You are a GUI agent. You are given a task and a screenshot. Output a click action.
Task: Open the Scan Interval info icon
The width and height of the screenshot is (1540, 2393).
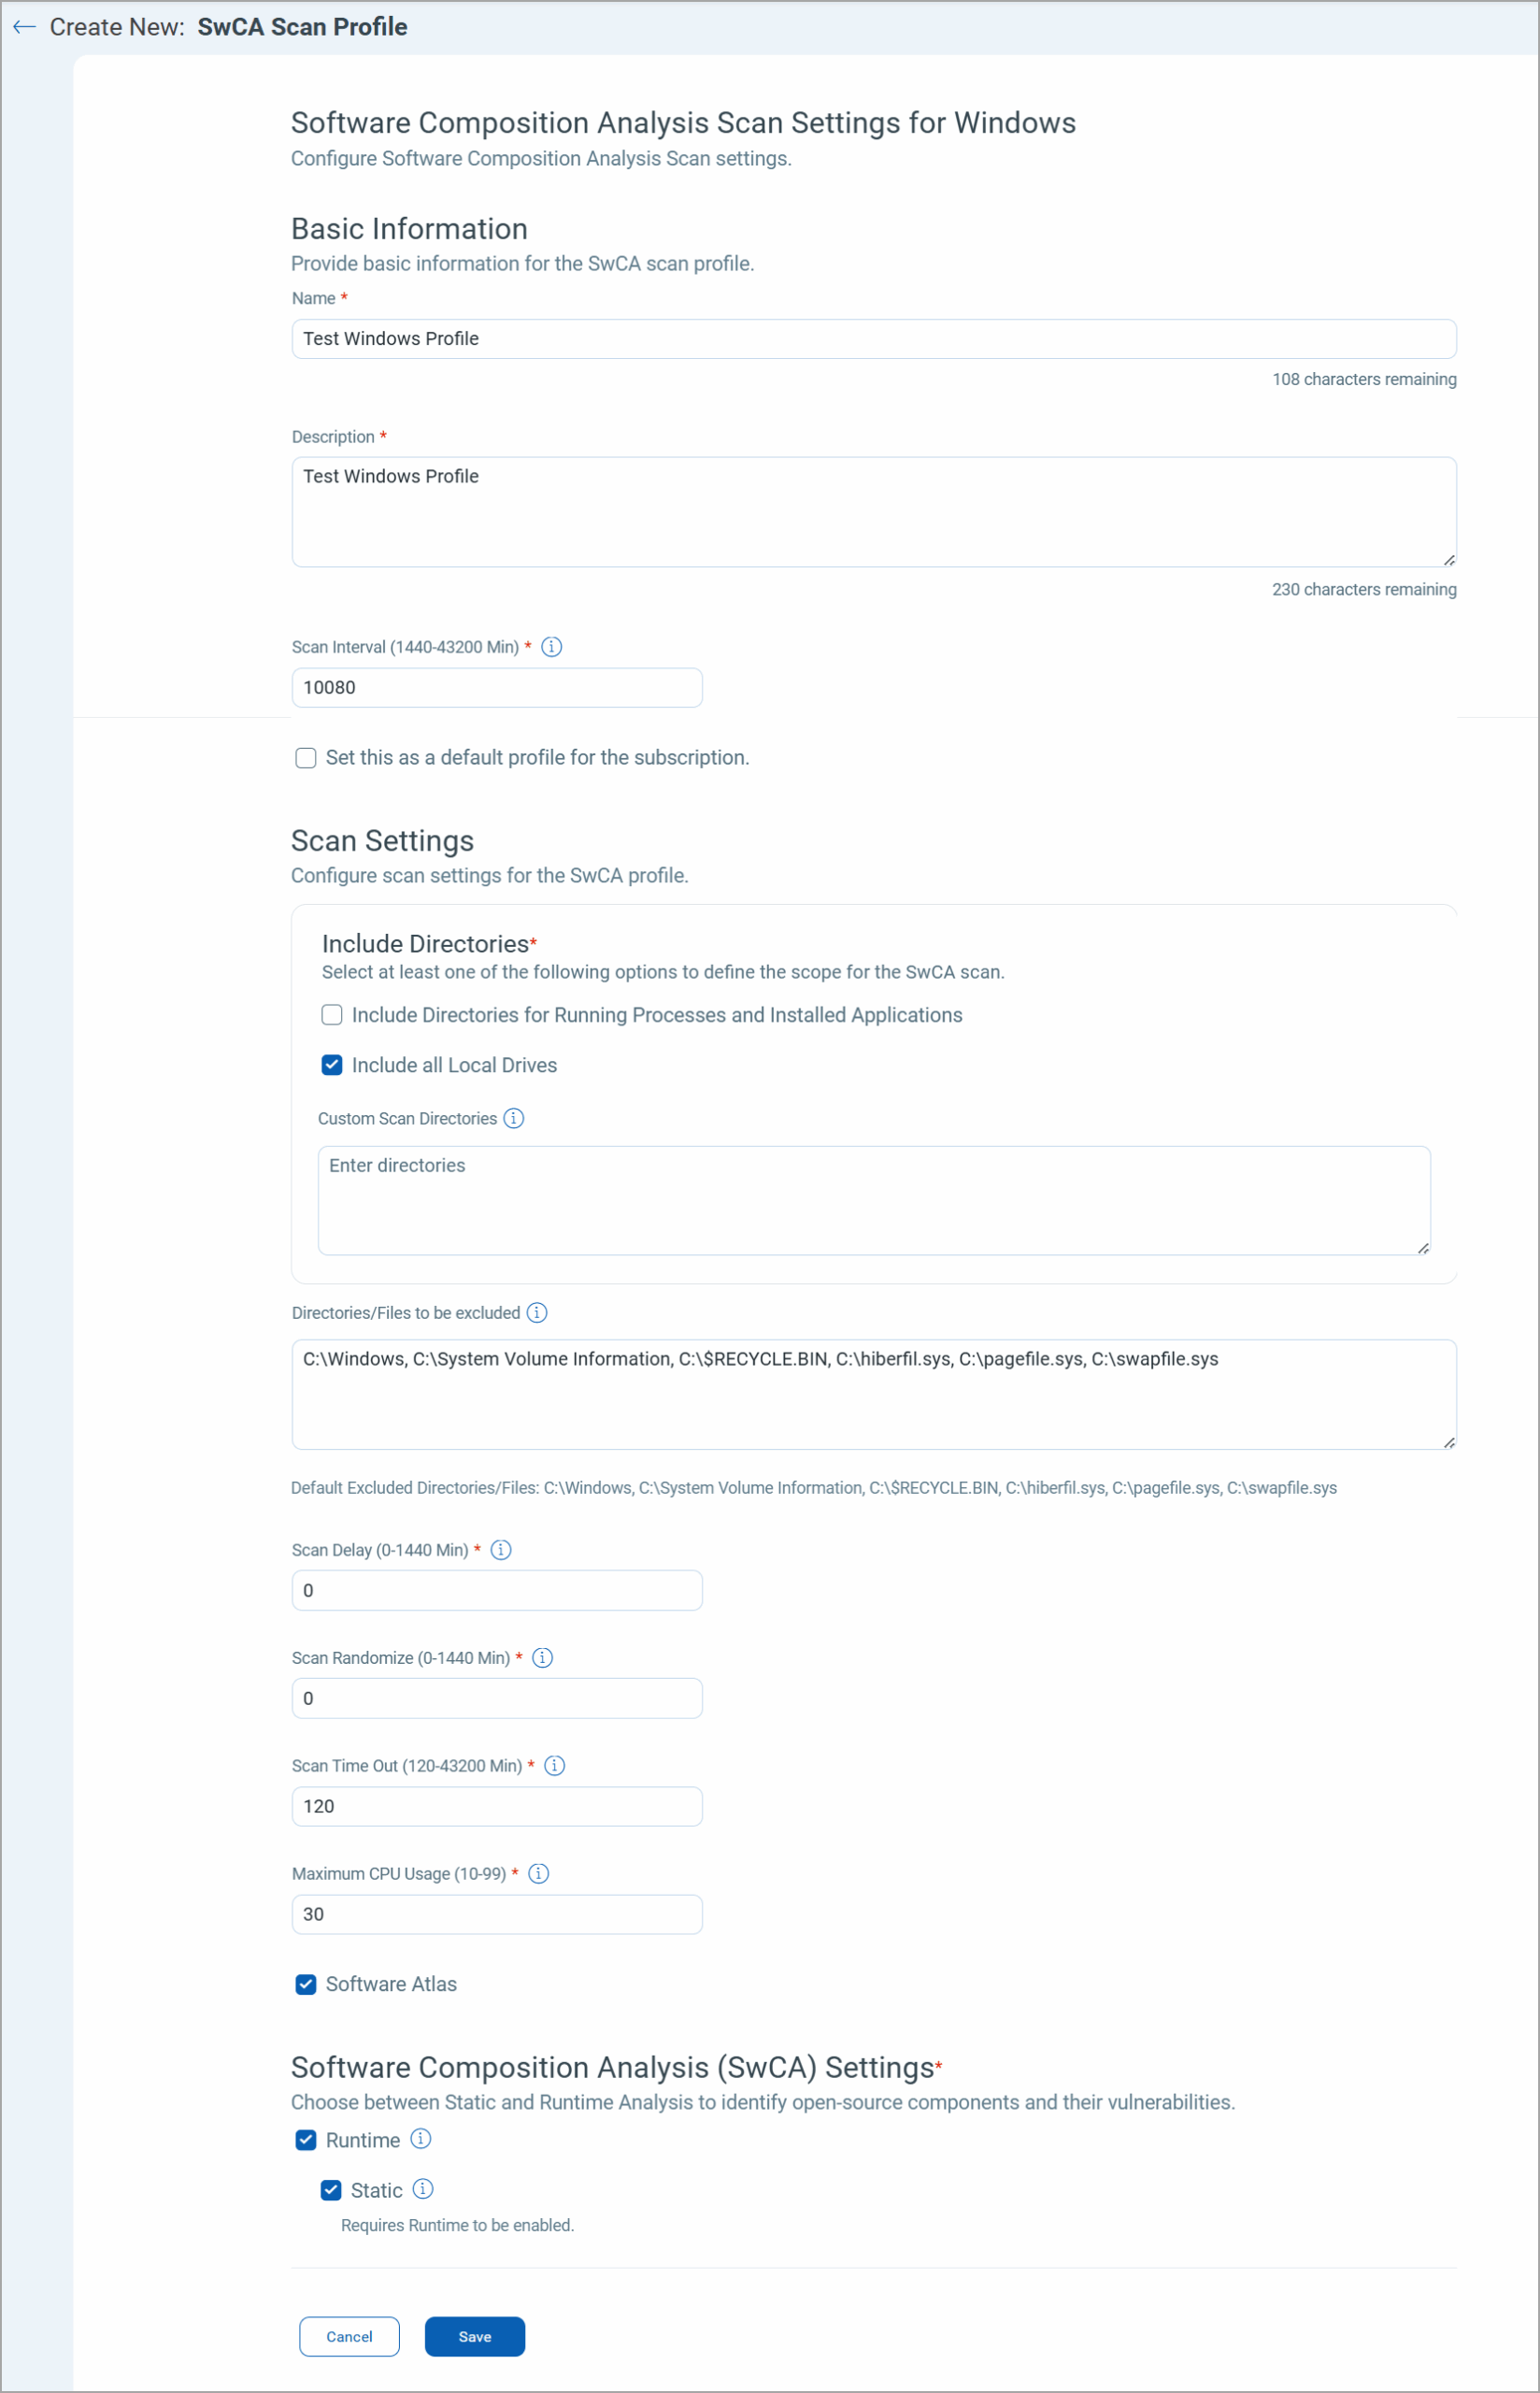point(551,647)
